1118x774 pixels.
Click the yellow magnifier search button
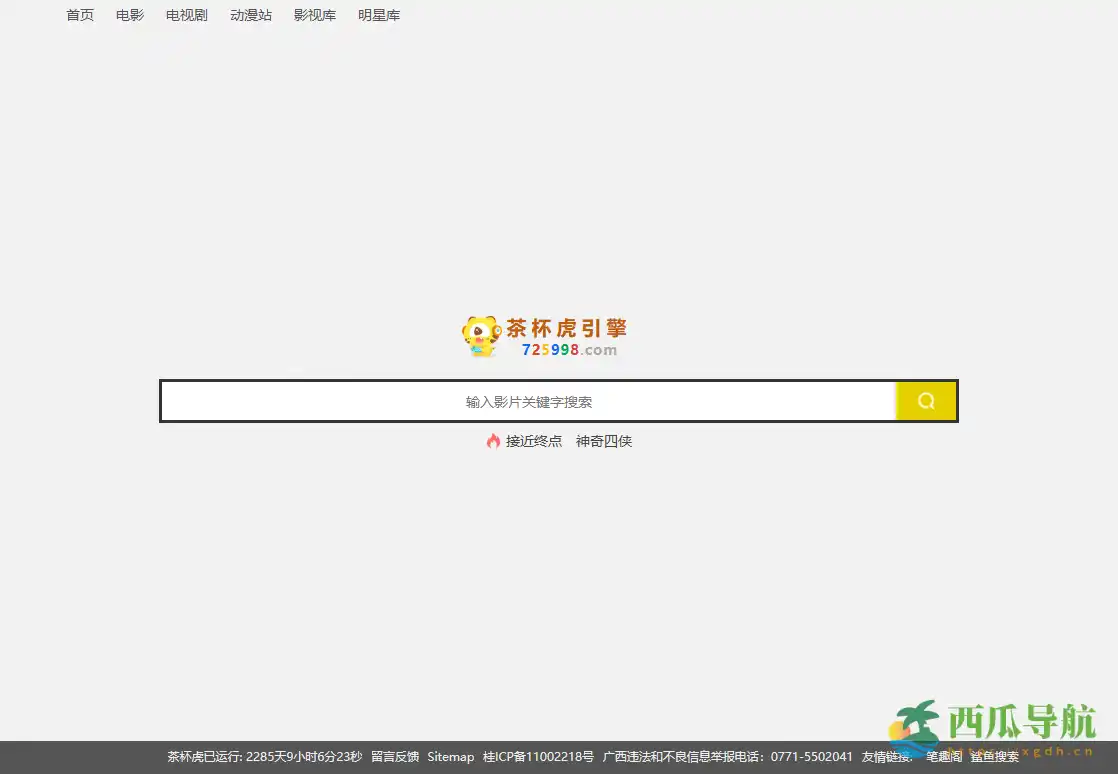point(926,401)
